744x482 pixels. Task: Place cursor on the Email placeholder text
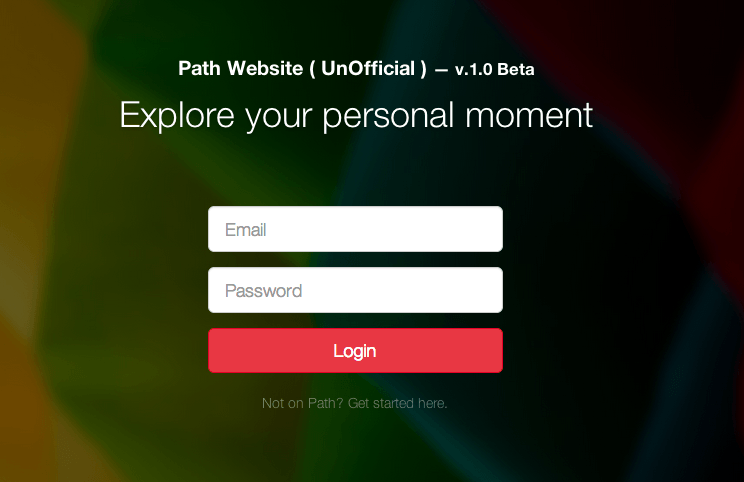click(x=245, y=230)
